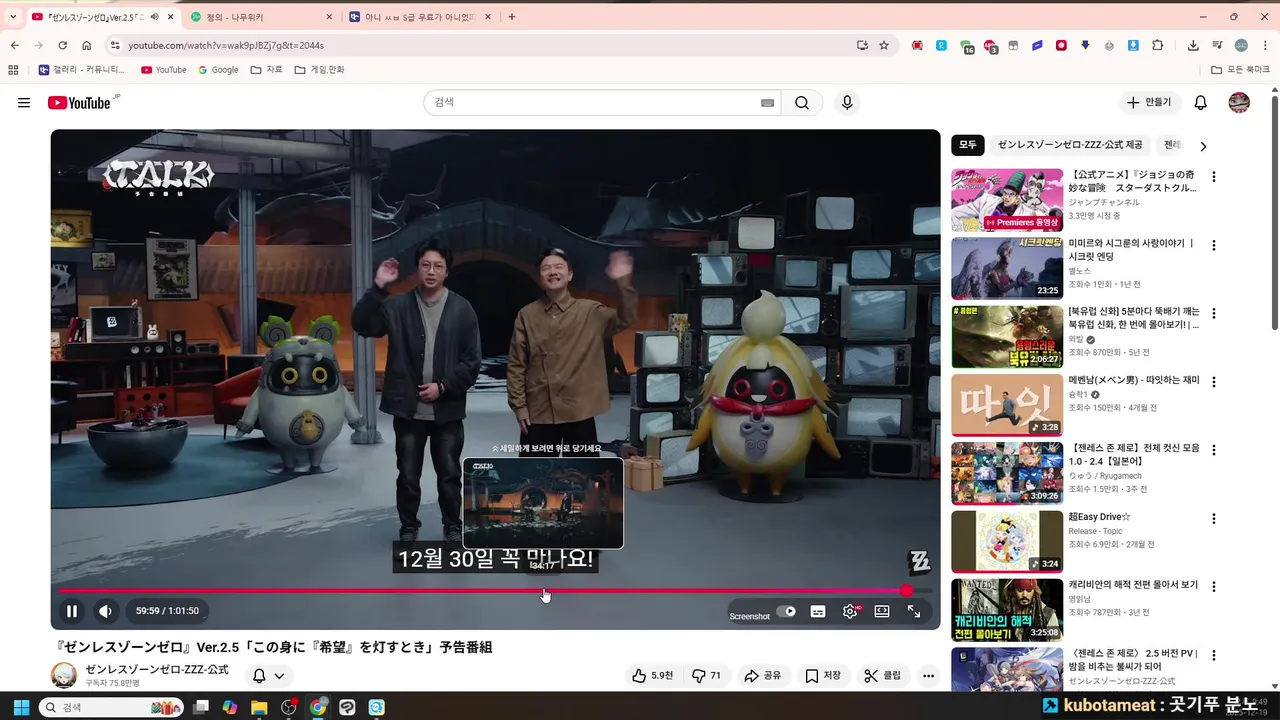Open 메벤남(メベン男) - 따잇하는 재미 title

[1134, 380]
